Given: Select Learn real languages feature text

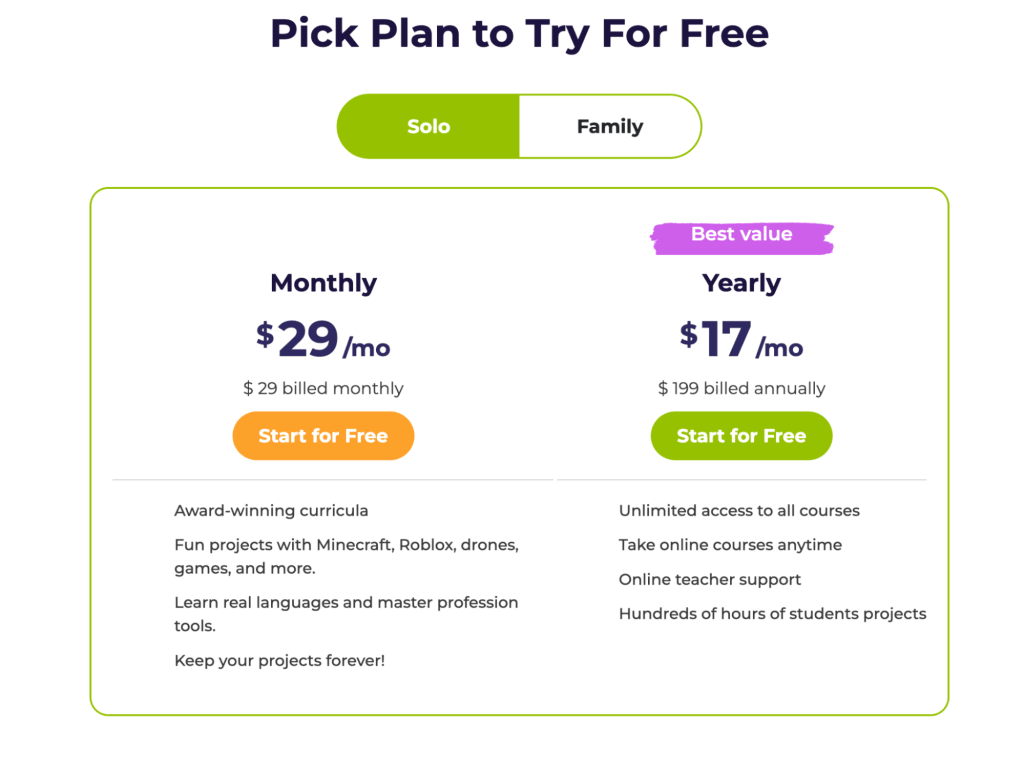Looking at the screenshot, I should (347, 613).
